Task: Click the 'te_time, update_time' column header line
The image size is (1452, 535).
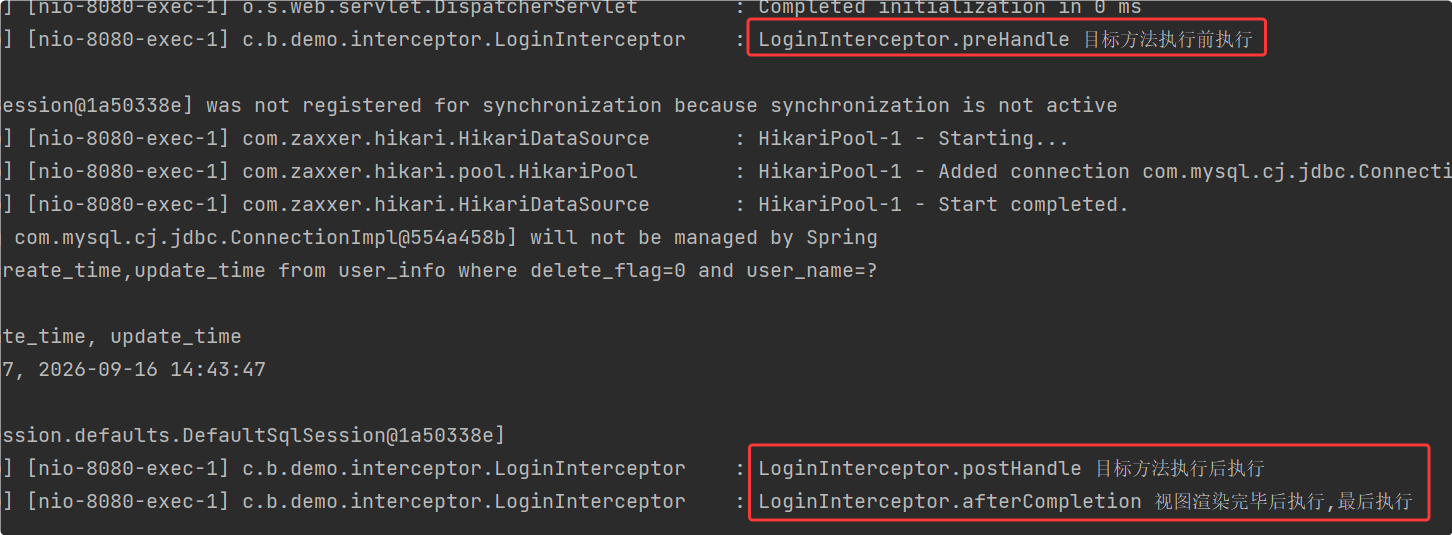Action: point(121,337)
